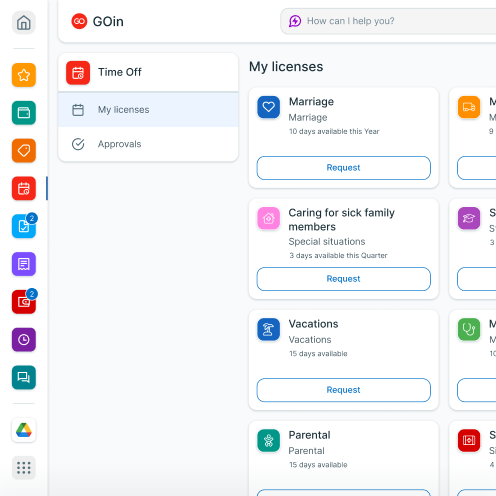Image resolution: width=496 pixels, height=496 pixels.
Task: Click the Vacations palm tree icon
Action: coord(269,329)
